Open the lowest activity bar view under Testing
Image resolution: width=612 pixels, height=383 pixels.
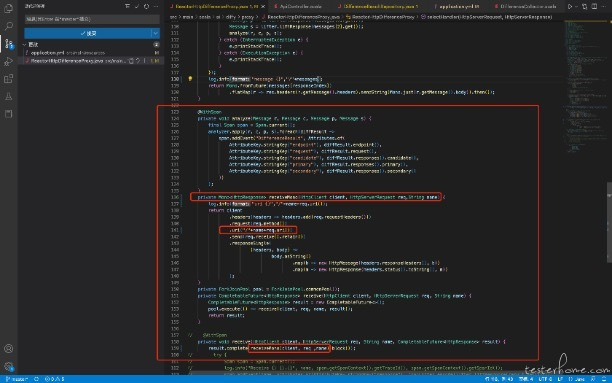8,114
